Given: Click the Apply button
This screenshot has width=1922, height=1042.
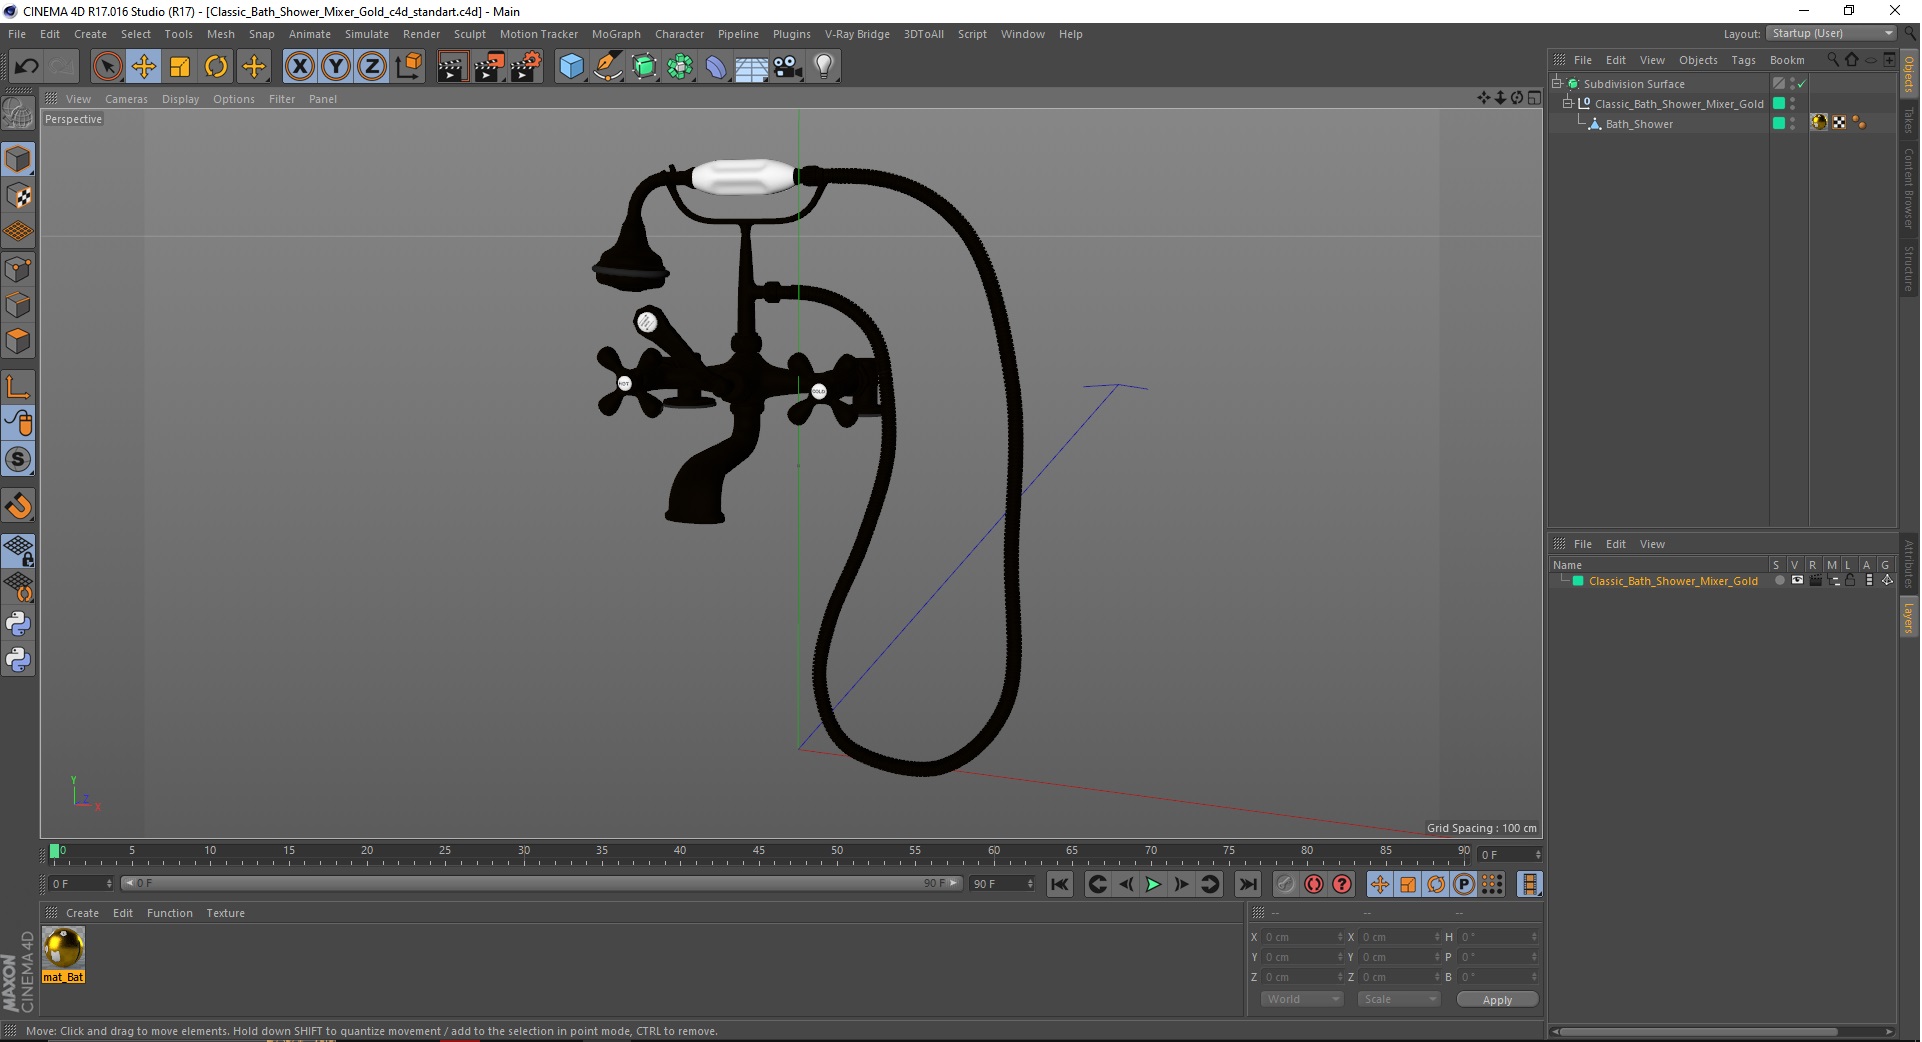Looking at the screenshot, I should [x=1496, y=1000].
